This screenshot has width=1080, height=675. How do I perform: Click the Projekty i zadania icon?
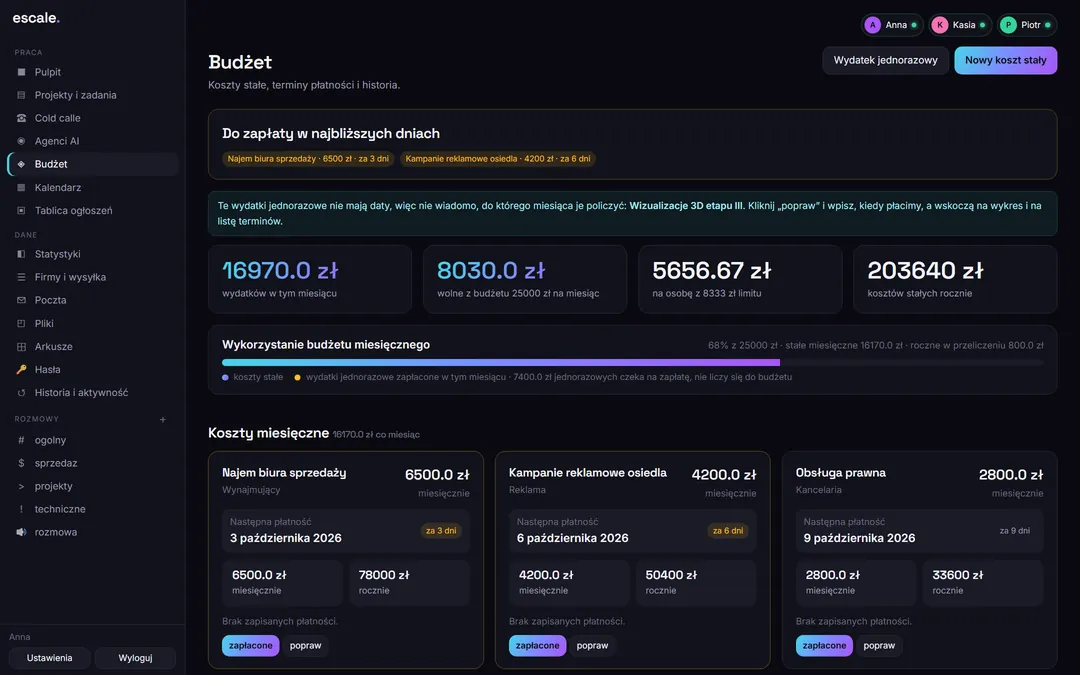point(21,95)
